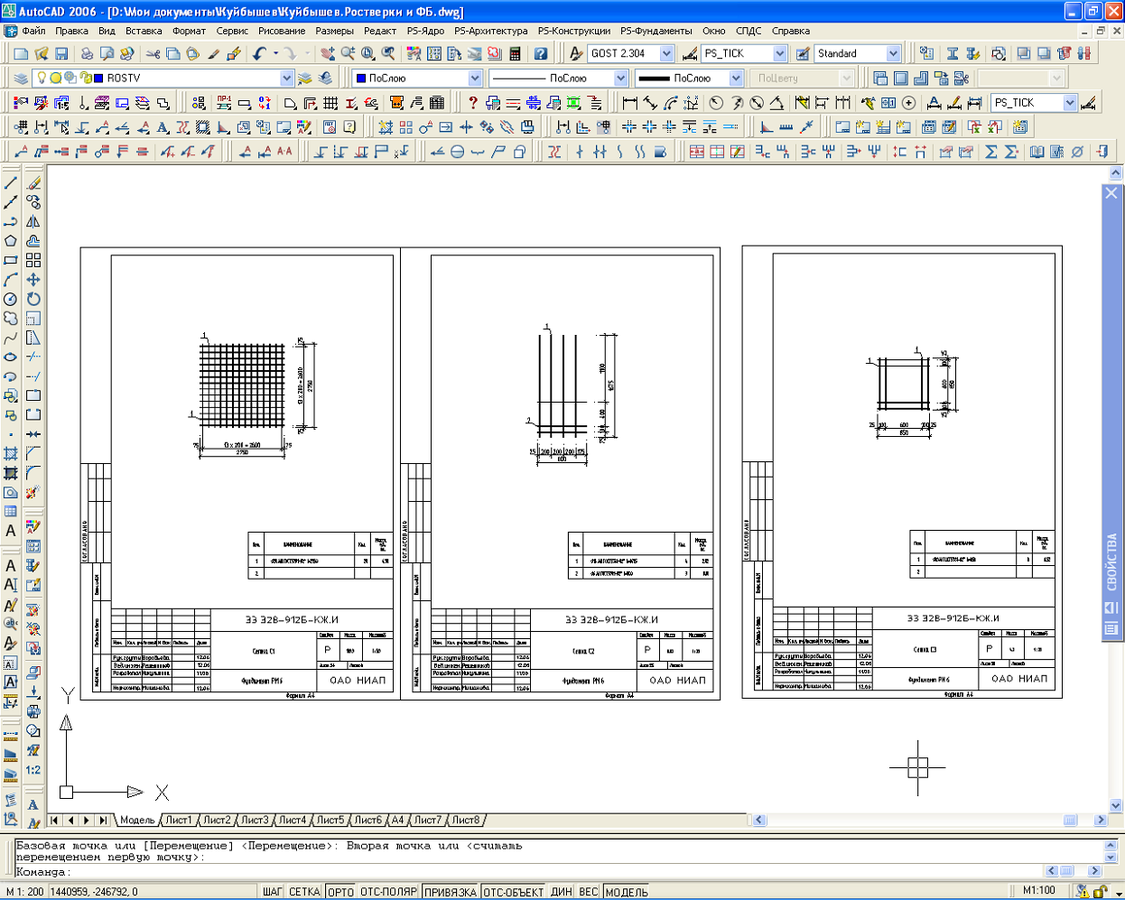Image resolution: width=1125 pixels, height=900 pixels.
Task: Click the M1:100 scale button
Action: point(1038,891)
